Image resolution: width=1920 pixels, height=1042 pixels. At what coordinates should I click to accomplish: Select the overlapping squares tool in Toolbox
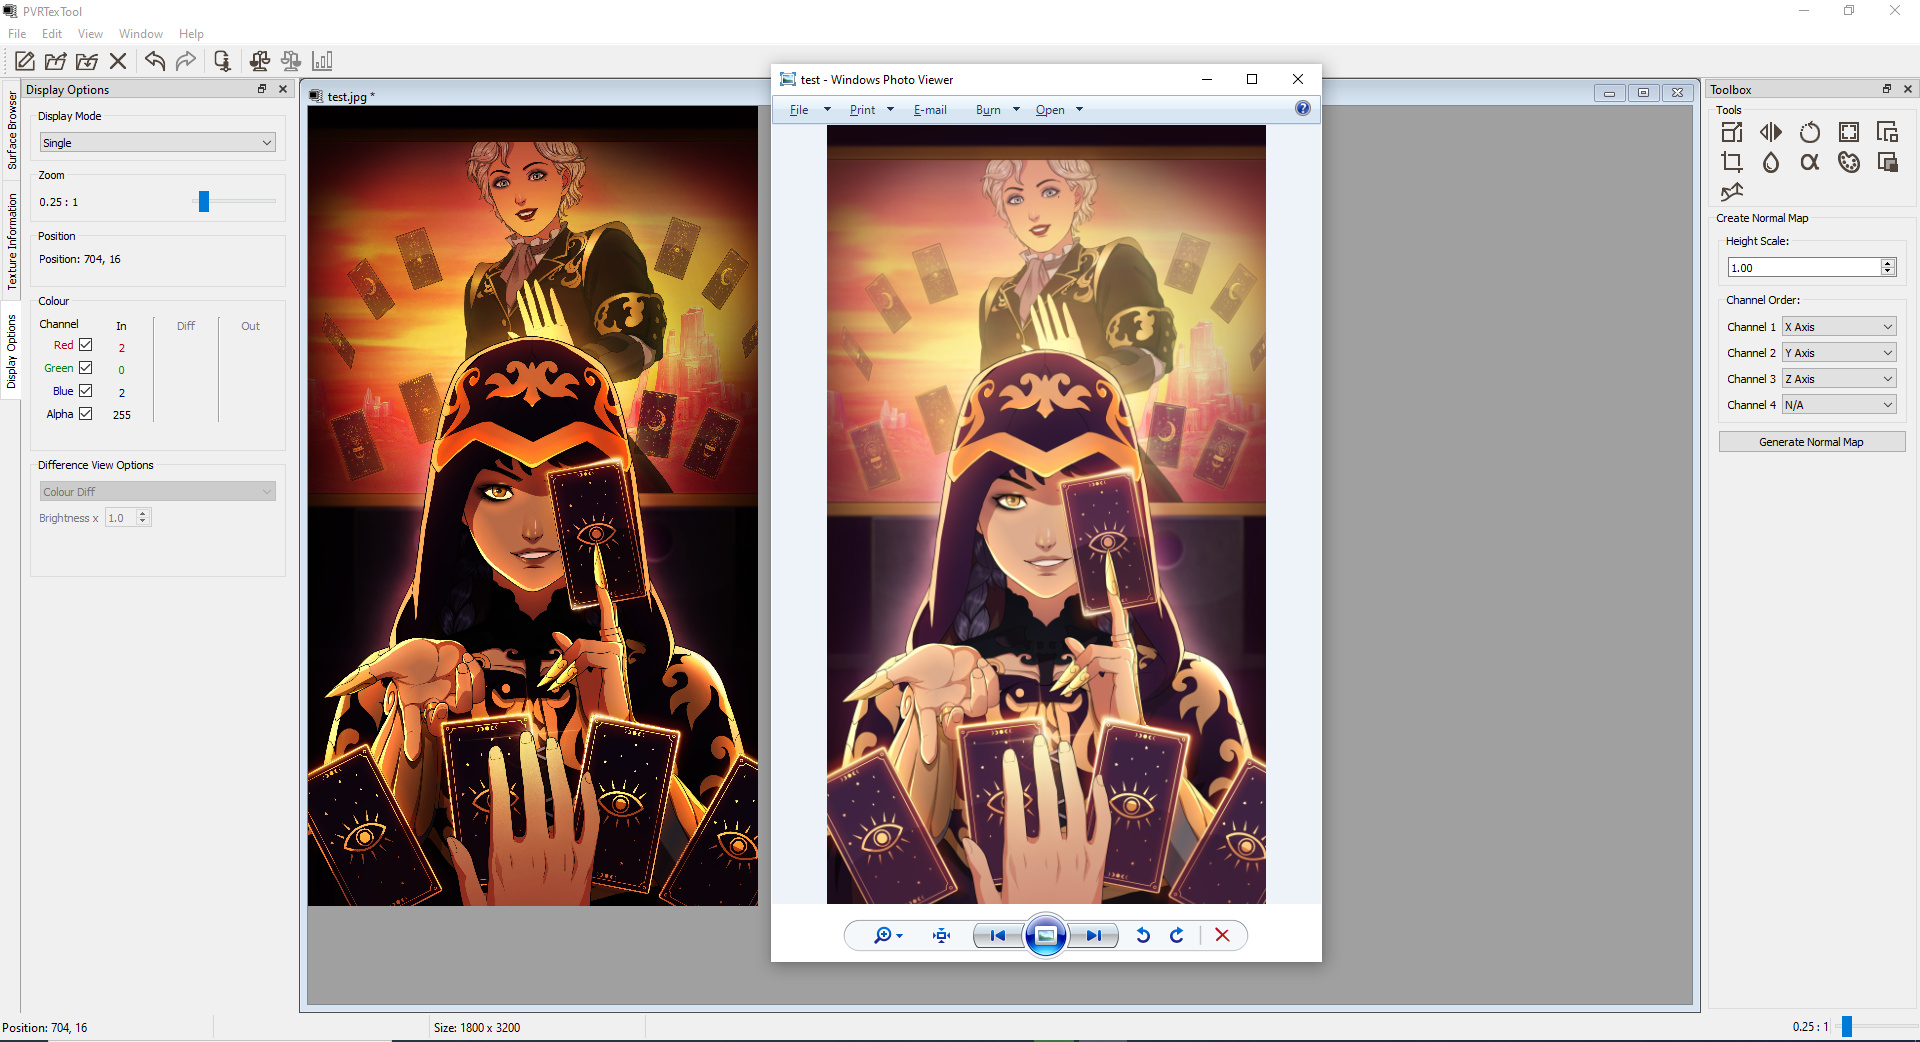(x=1888, y=162)
